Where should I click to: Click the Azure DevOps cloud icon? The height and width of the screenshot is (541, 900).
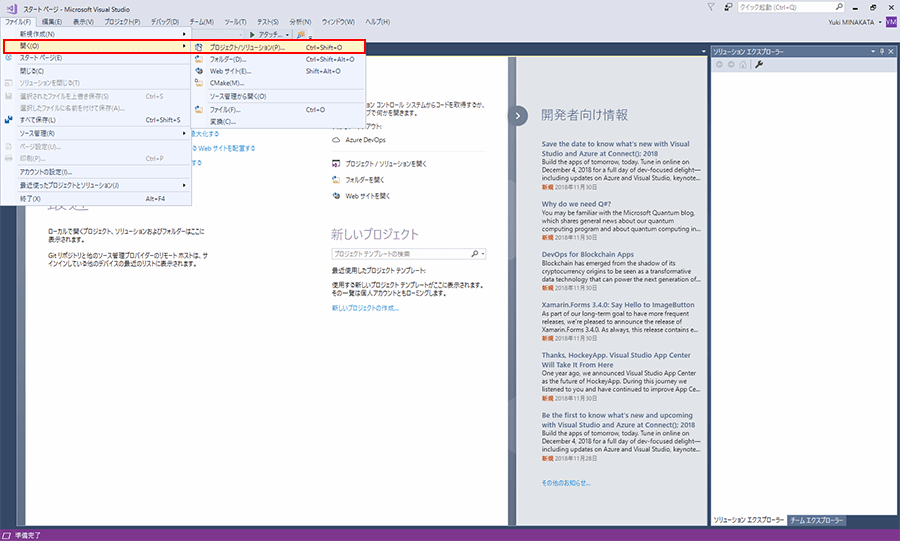click(x=336, y=140)
